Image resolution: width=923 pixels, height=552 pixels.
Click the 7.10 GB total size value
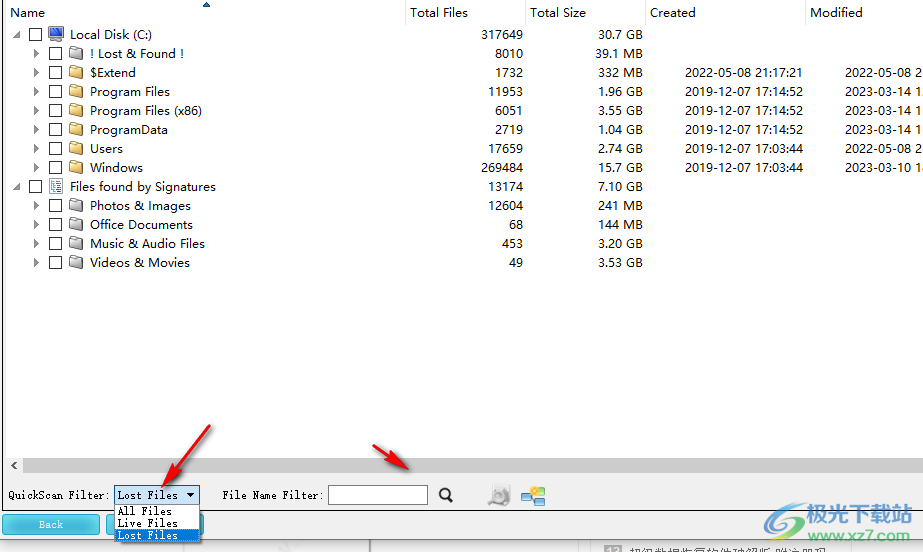pyautogui.click(x=620, y=187)
